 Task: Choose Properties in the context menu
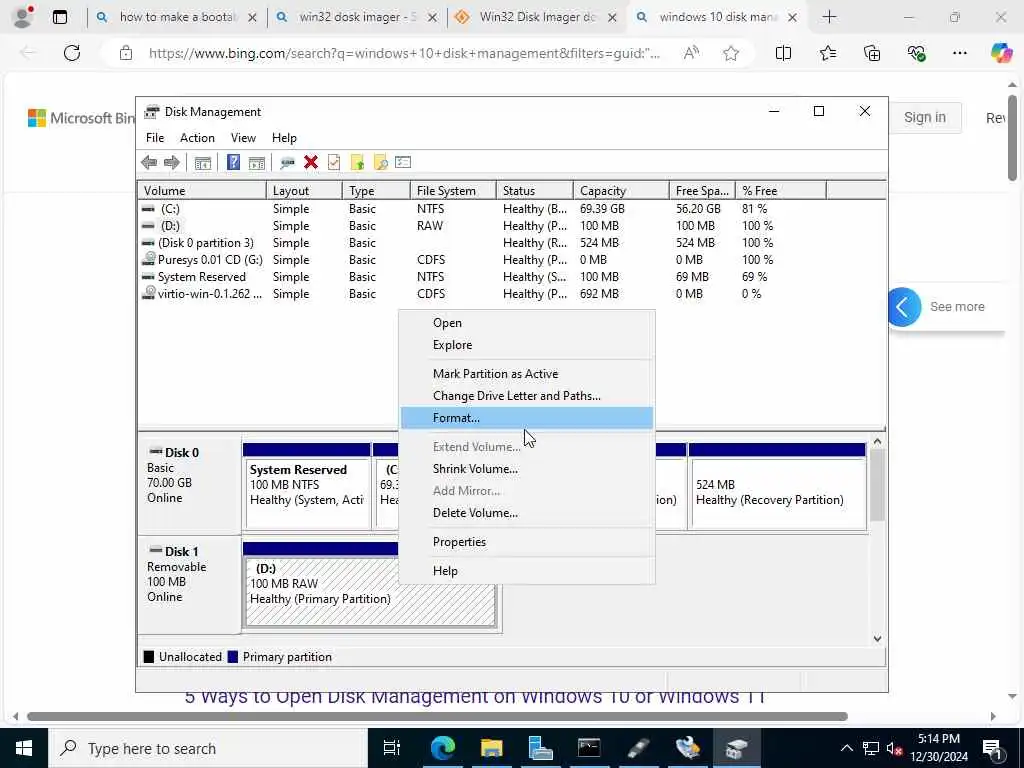[x=526, y=542]
